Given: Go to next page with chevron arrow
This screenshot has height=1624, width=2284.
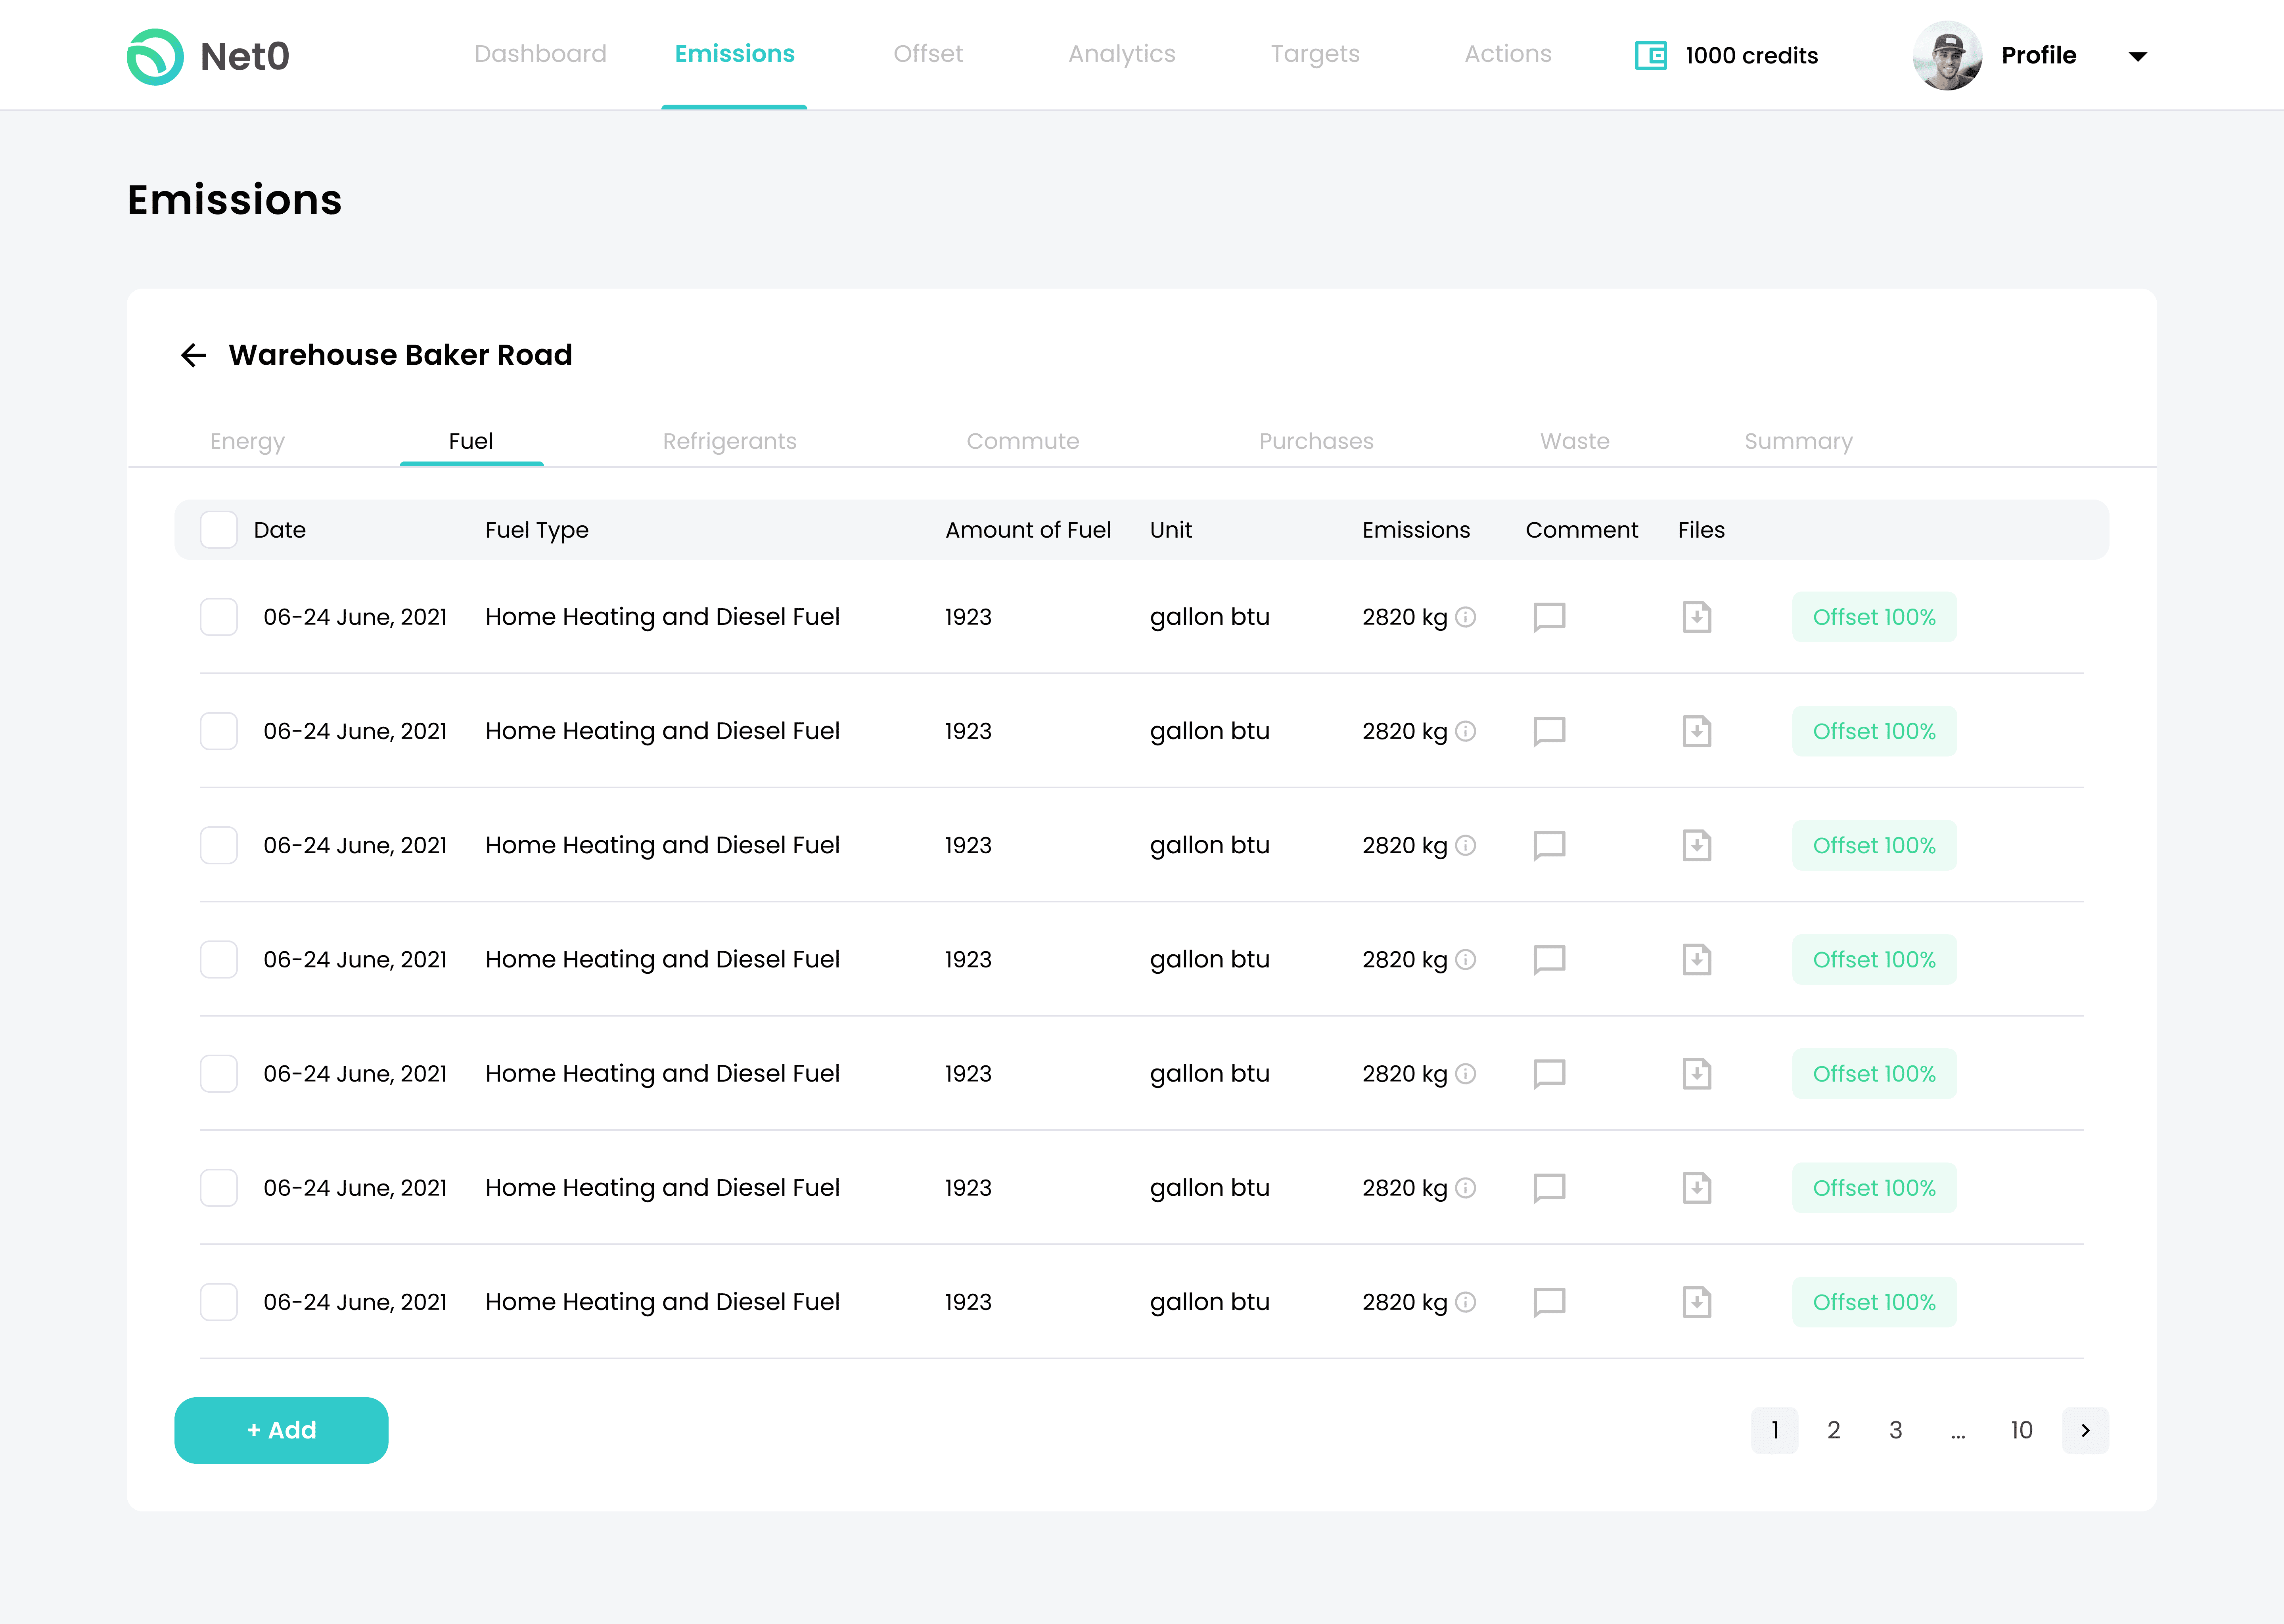Looking at the screenshot, I should coord(2085,1430).
